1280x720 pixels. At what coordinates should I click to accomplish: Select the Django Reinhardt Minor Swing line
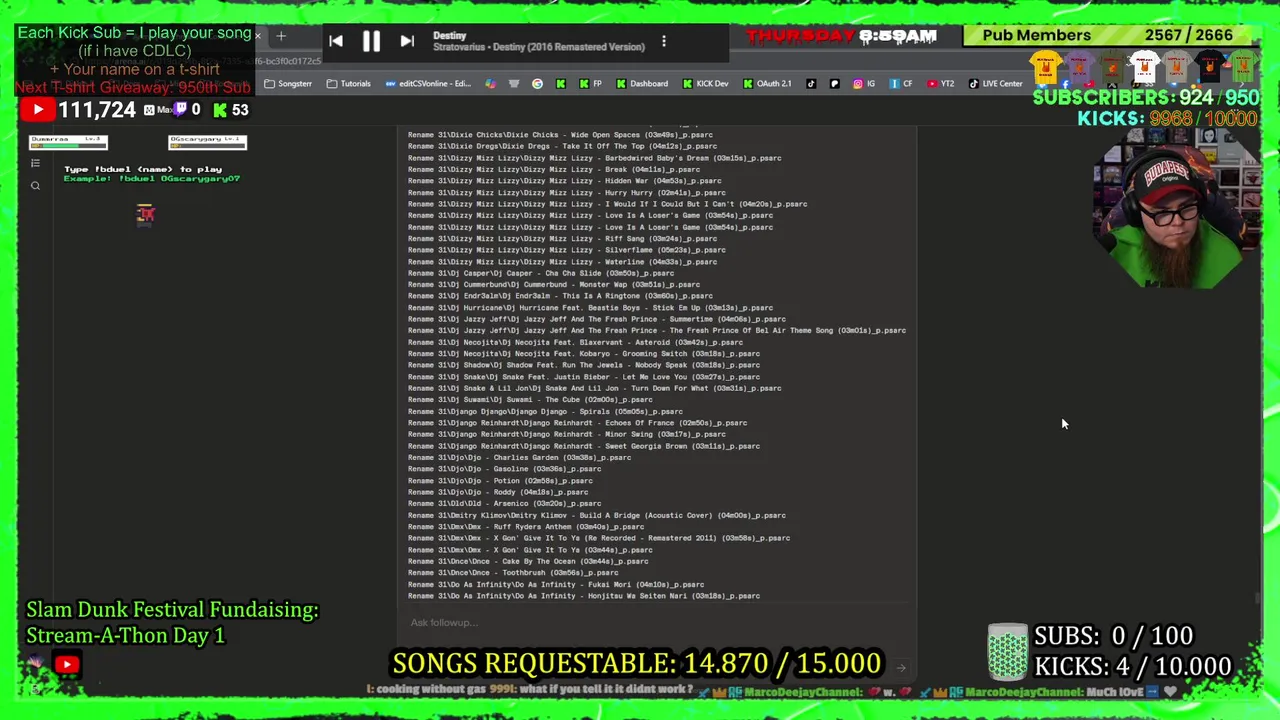click(566, 434)
